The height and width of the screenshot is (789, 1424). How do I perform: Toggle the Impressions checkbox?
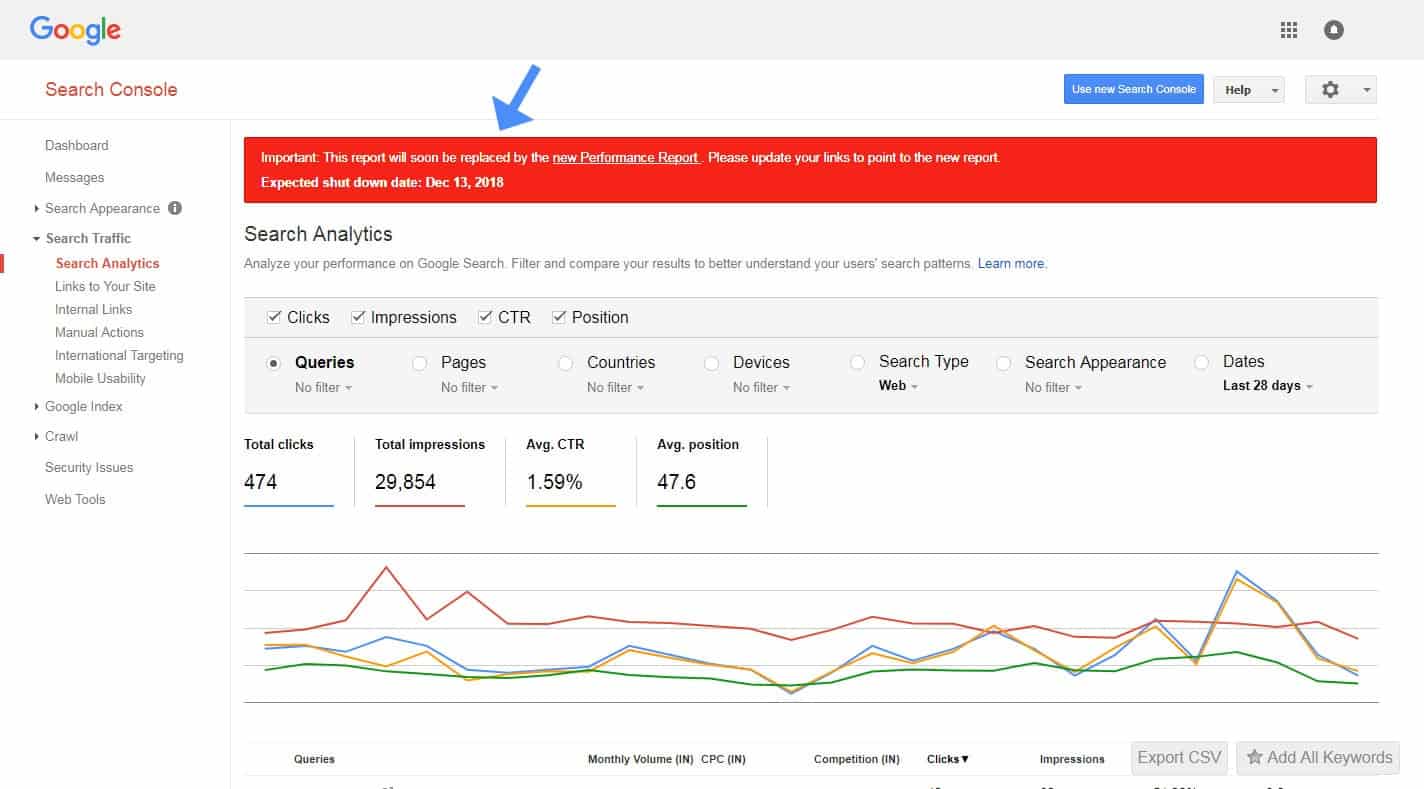[358, 317]
